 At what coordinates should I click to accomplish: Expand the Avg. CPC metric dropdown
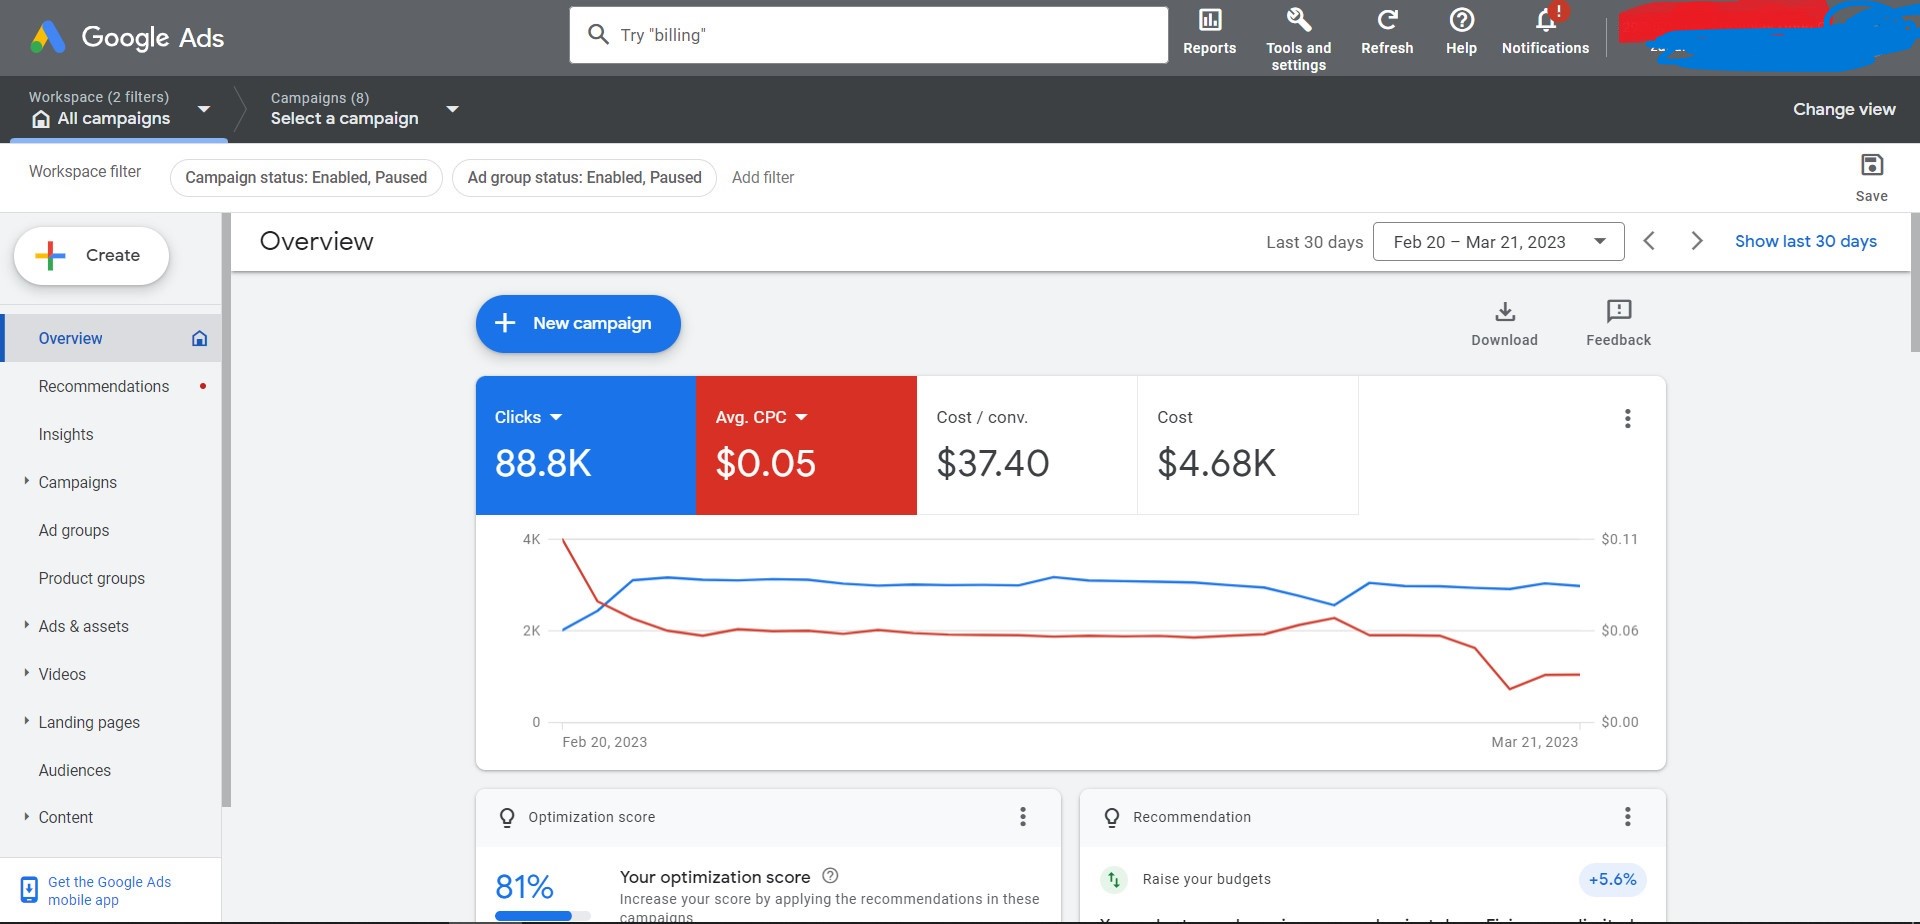(x=801, y=417)
